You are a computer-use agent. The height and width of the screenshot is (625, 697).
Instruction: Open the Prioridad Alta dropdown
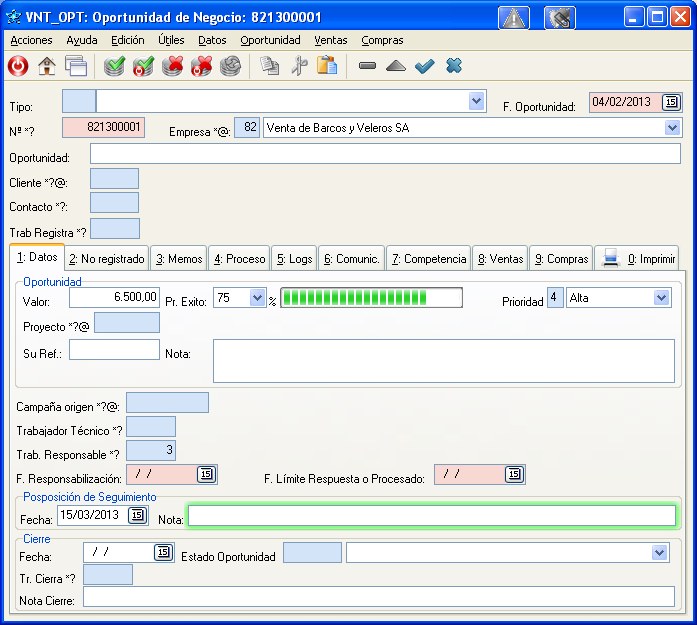[x=661, y=297]
